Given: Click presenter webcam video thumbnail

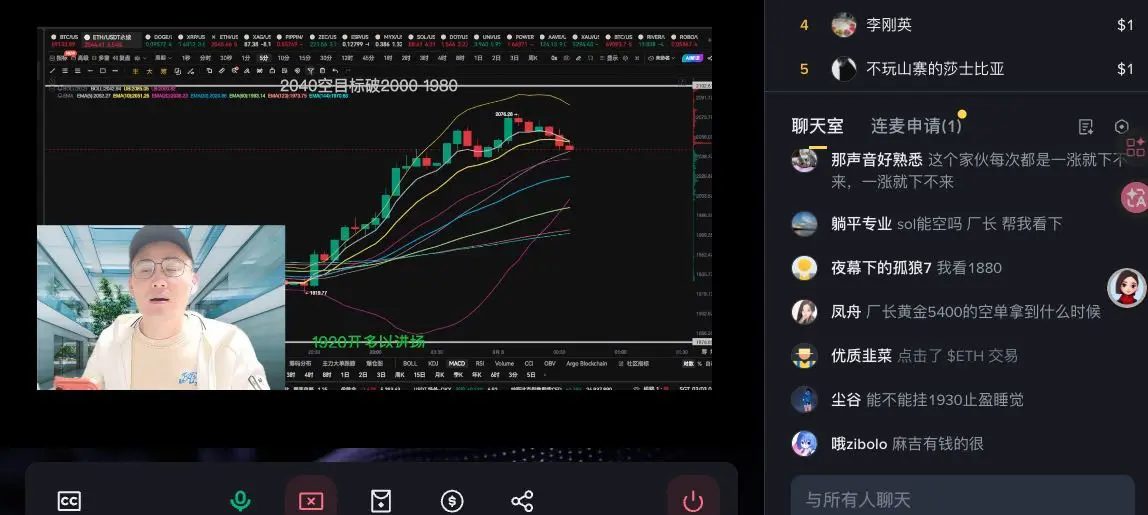Looking at the screenshot, I should tap(160, 307).
